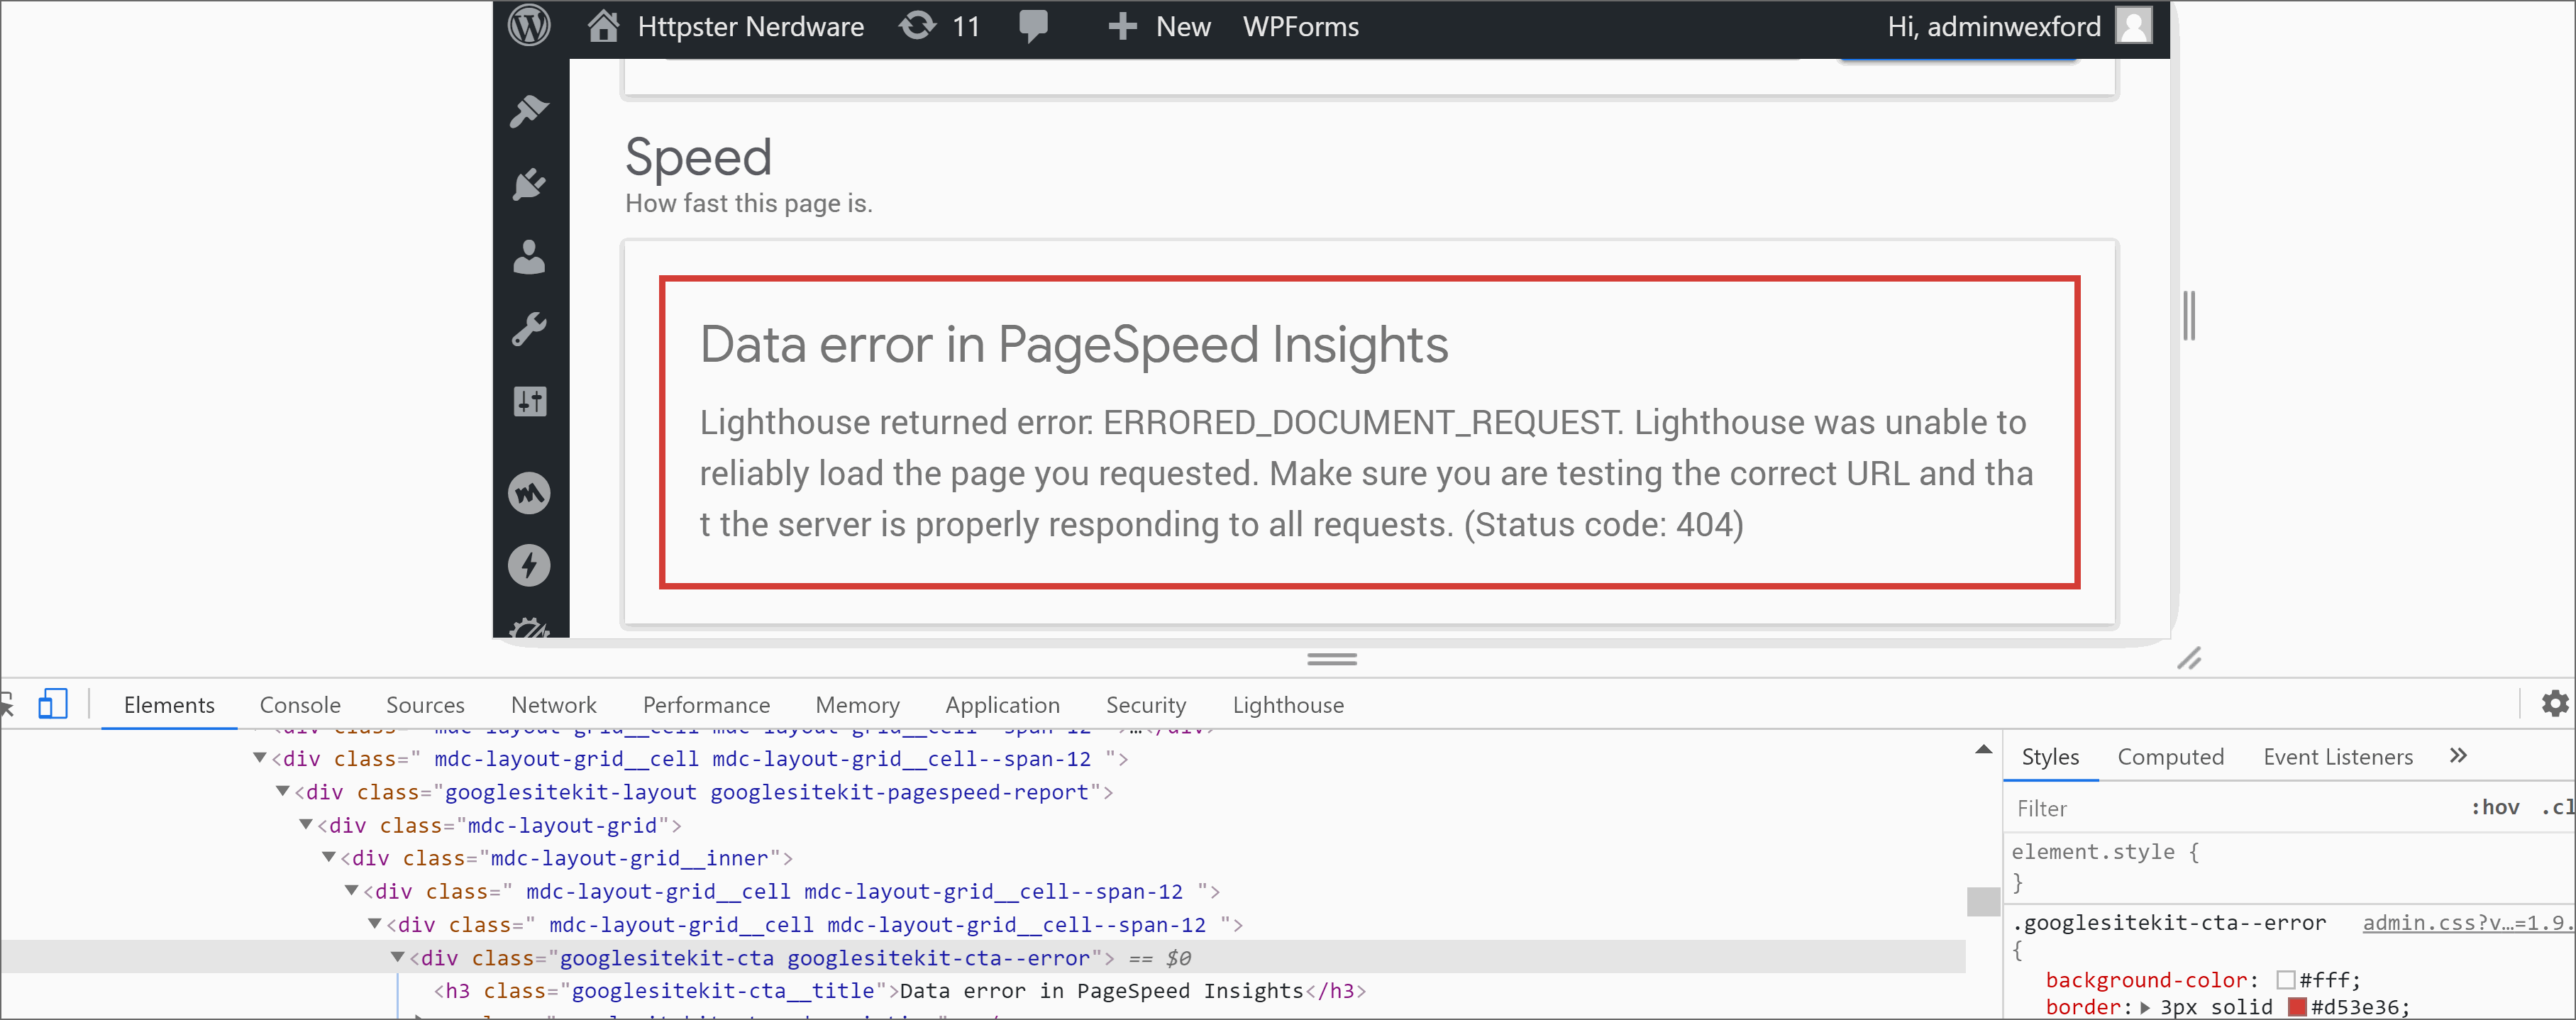
Task: Click the #fff background-color swatch
Action: point(2285,980)
